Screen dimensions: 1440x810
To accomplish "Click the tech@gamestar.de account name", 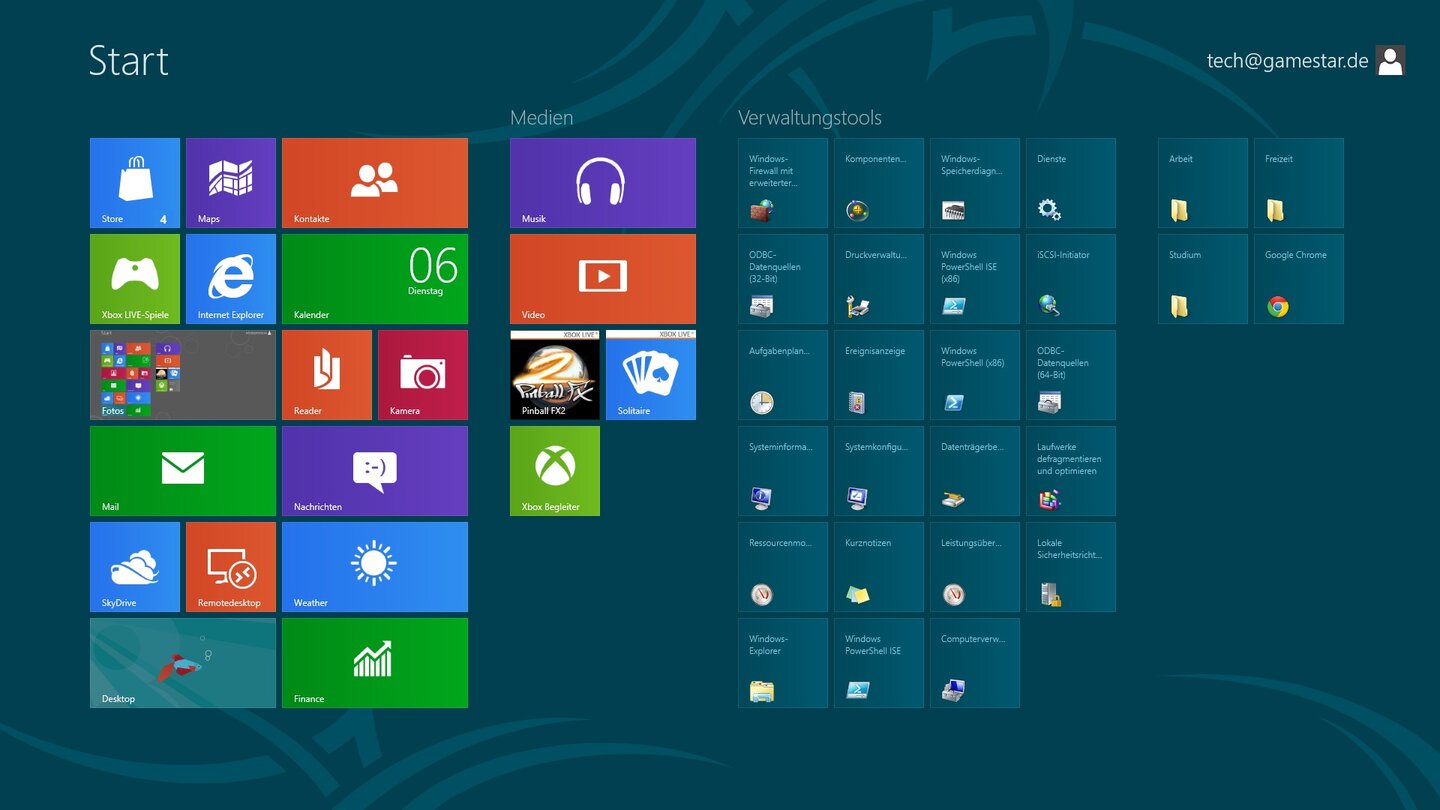I will tap(1287, 61).
